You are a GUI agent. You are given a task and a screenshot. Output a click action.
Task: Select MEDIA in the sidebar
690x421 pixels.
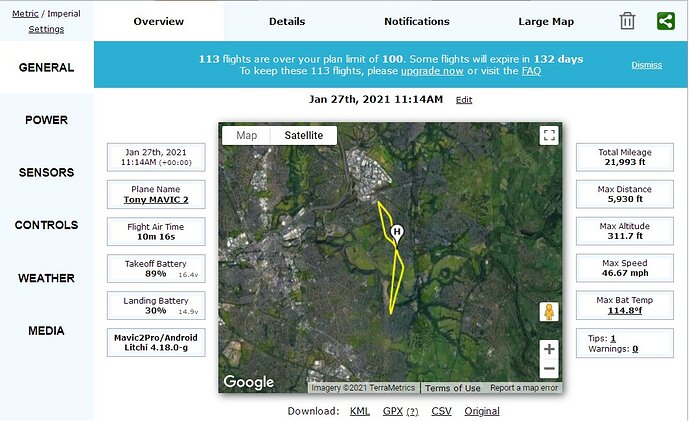tap(46, 331)
